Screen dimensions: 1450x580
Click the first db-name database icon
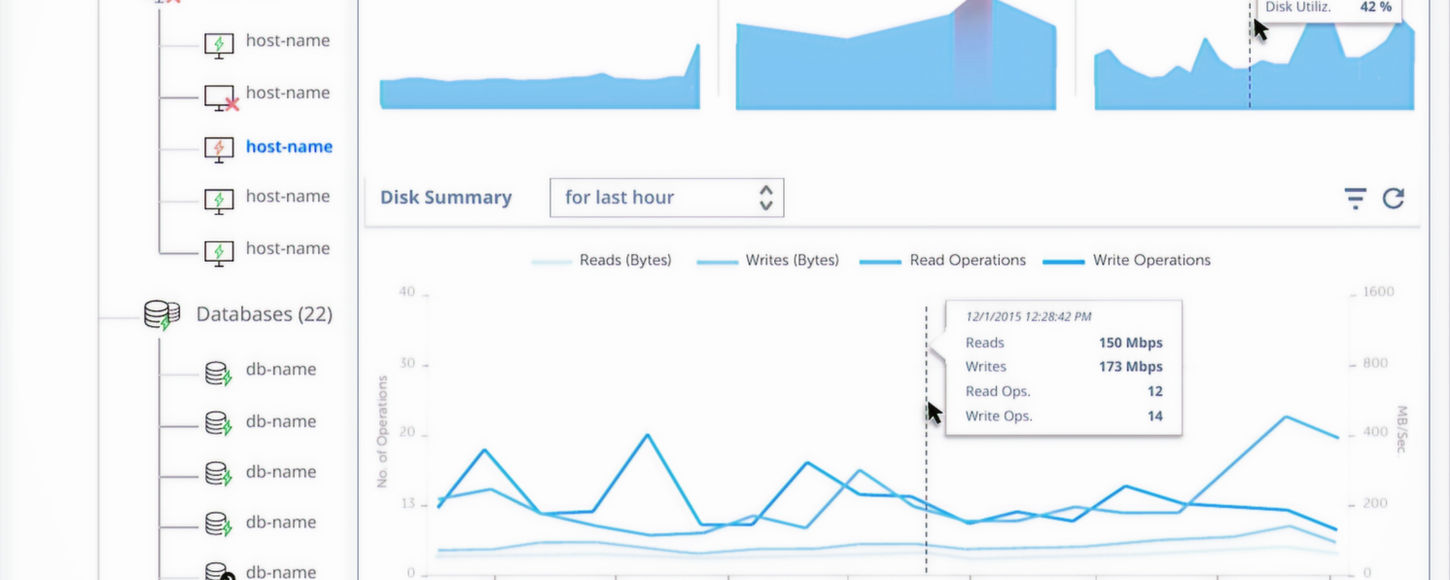[218, 374]
